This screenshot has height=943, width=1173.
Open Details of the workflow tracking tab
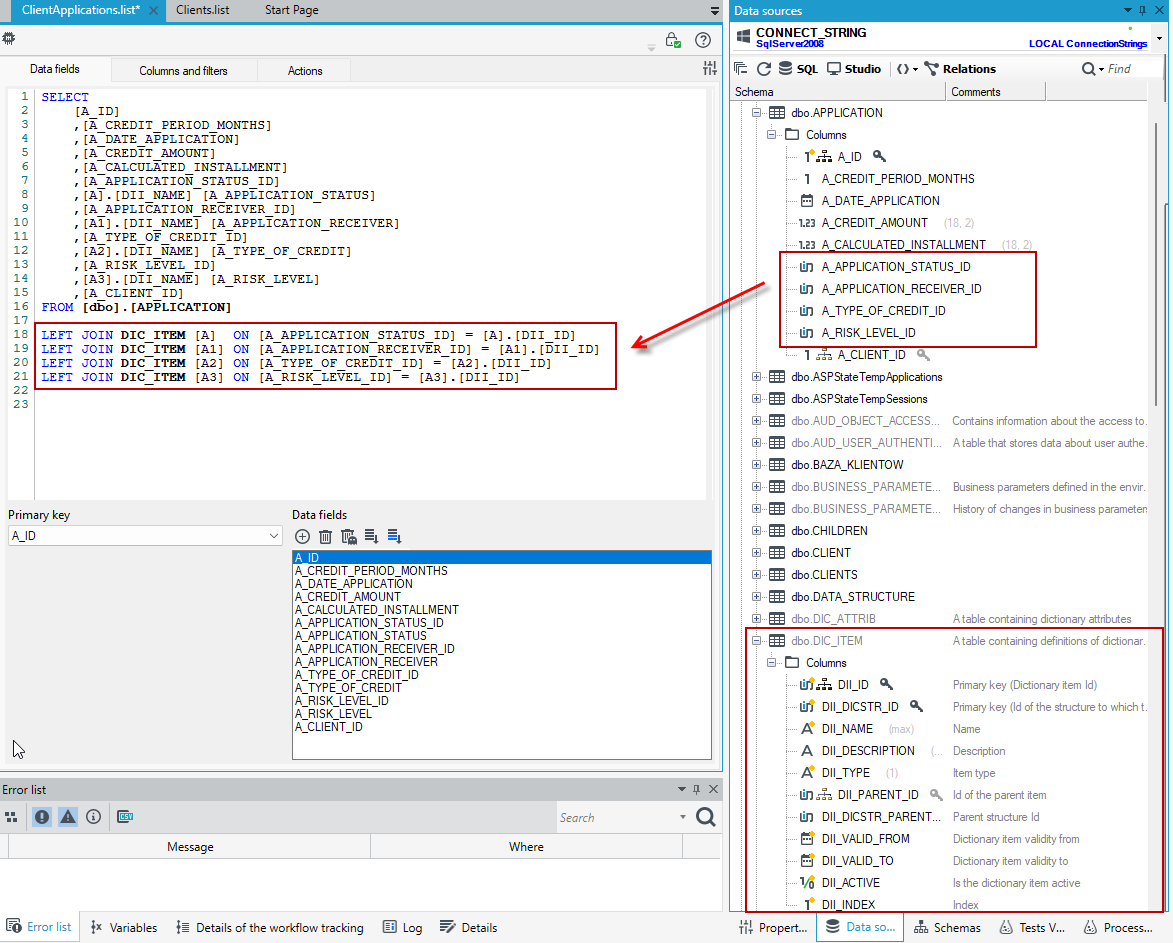[270, 927]
